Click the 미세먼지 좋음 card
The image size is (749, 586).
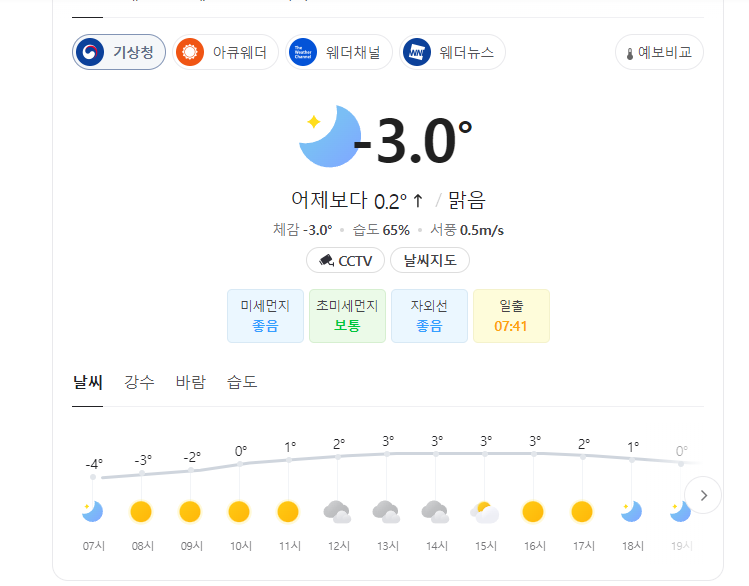tap(265, 316)
